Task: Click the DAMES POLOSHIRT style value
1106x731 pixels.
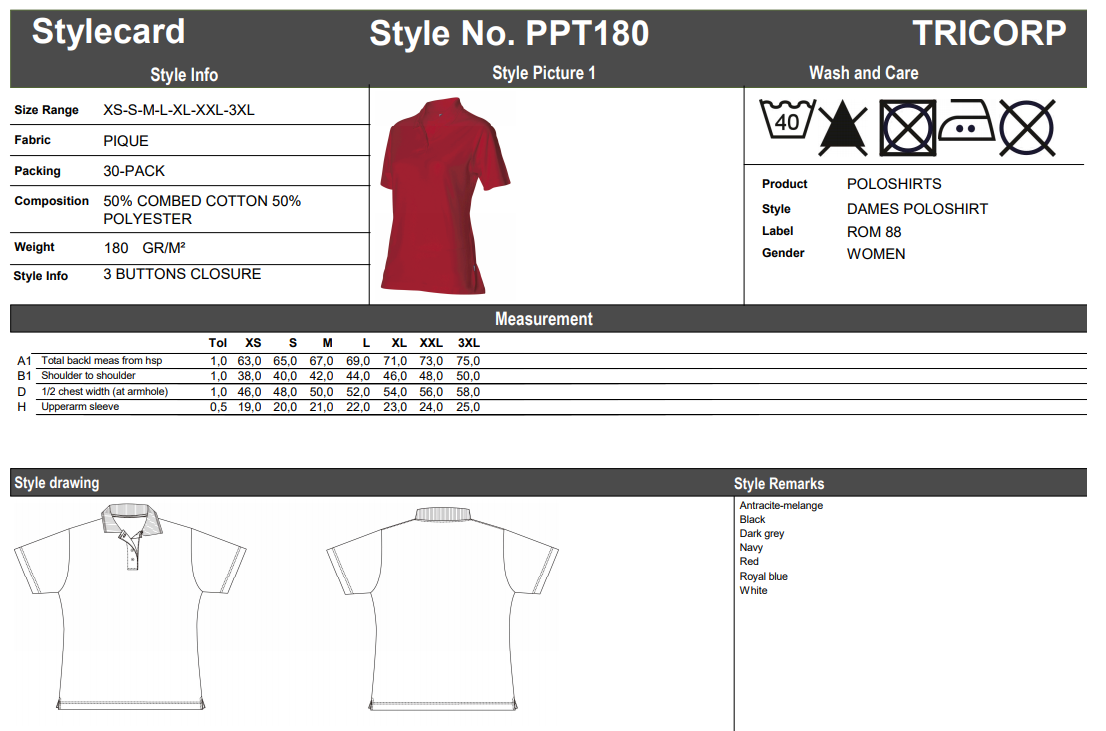Action: [917, 209]
